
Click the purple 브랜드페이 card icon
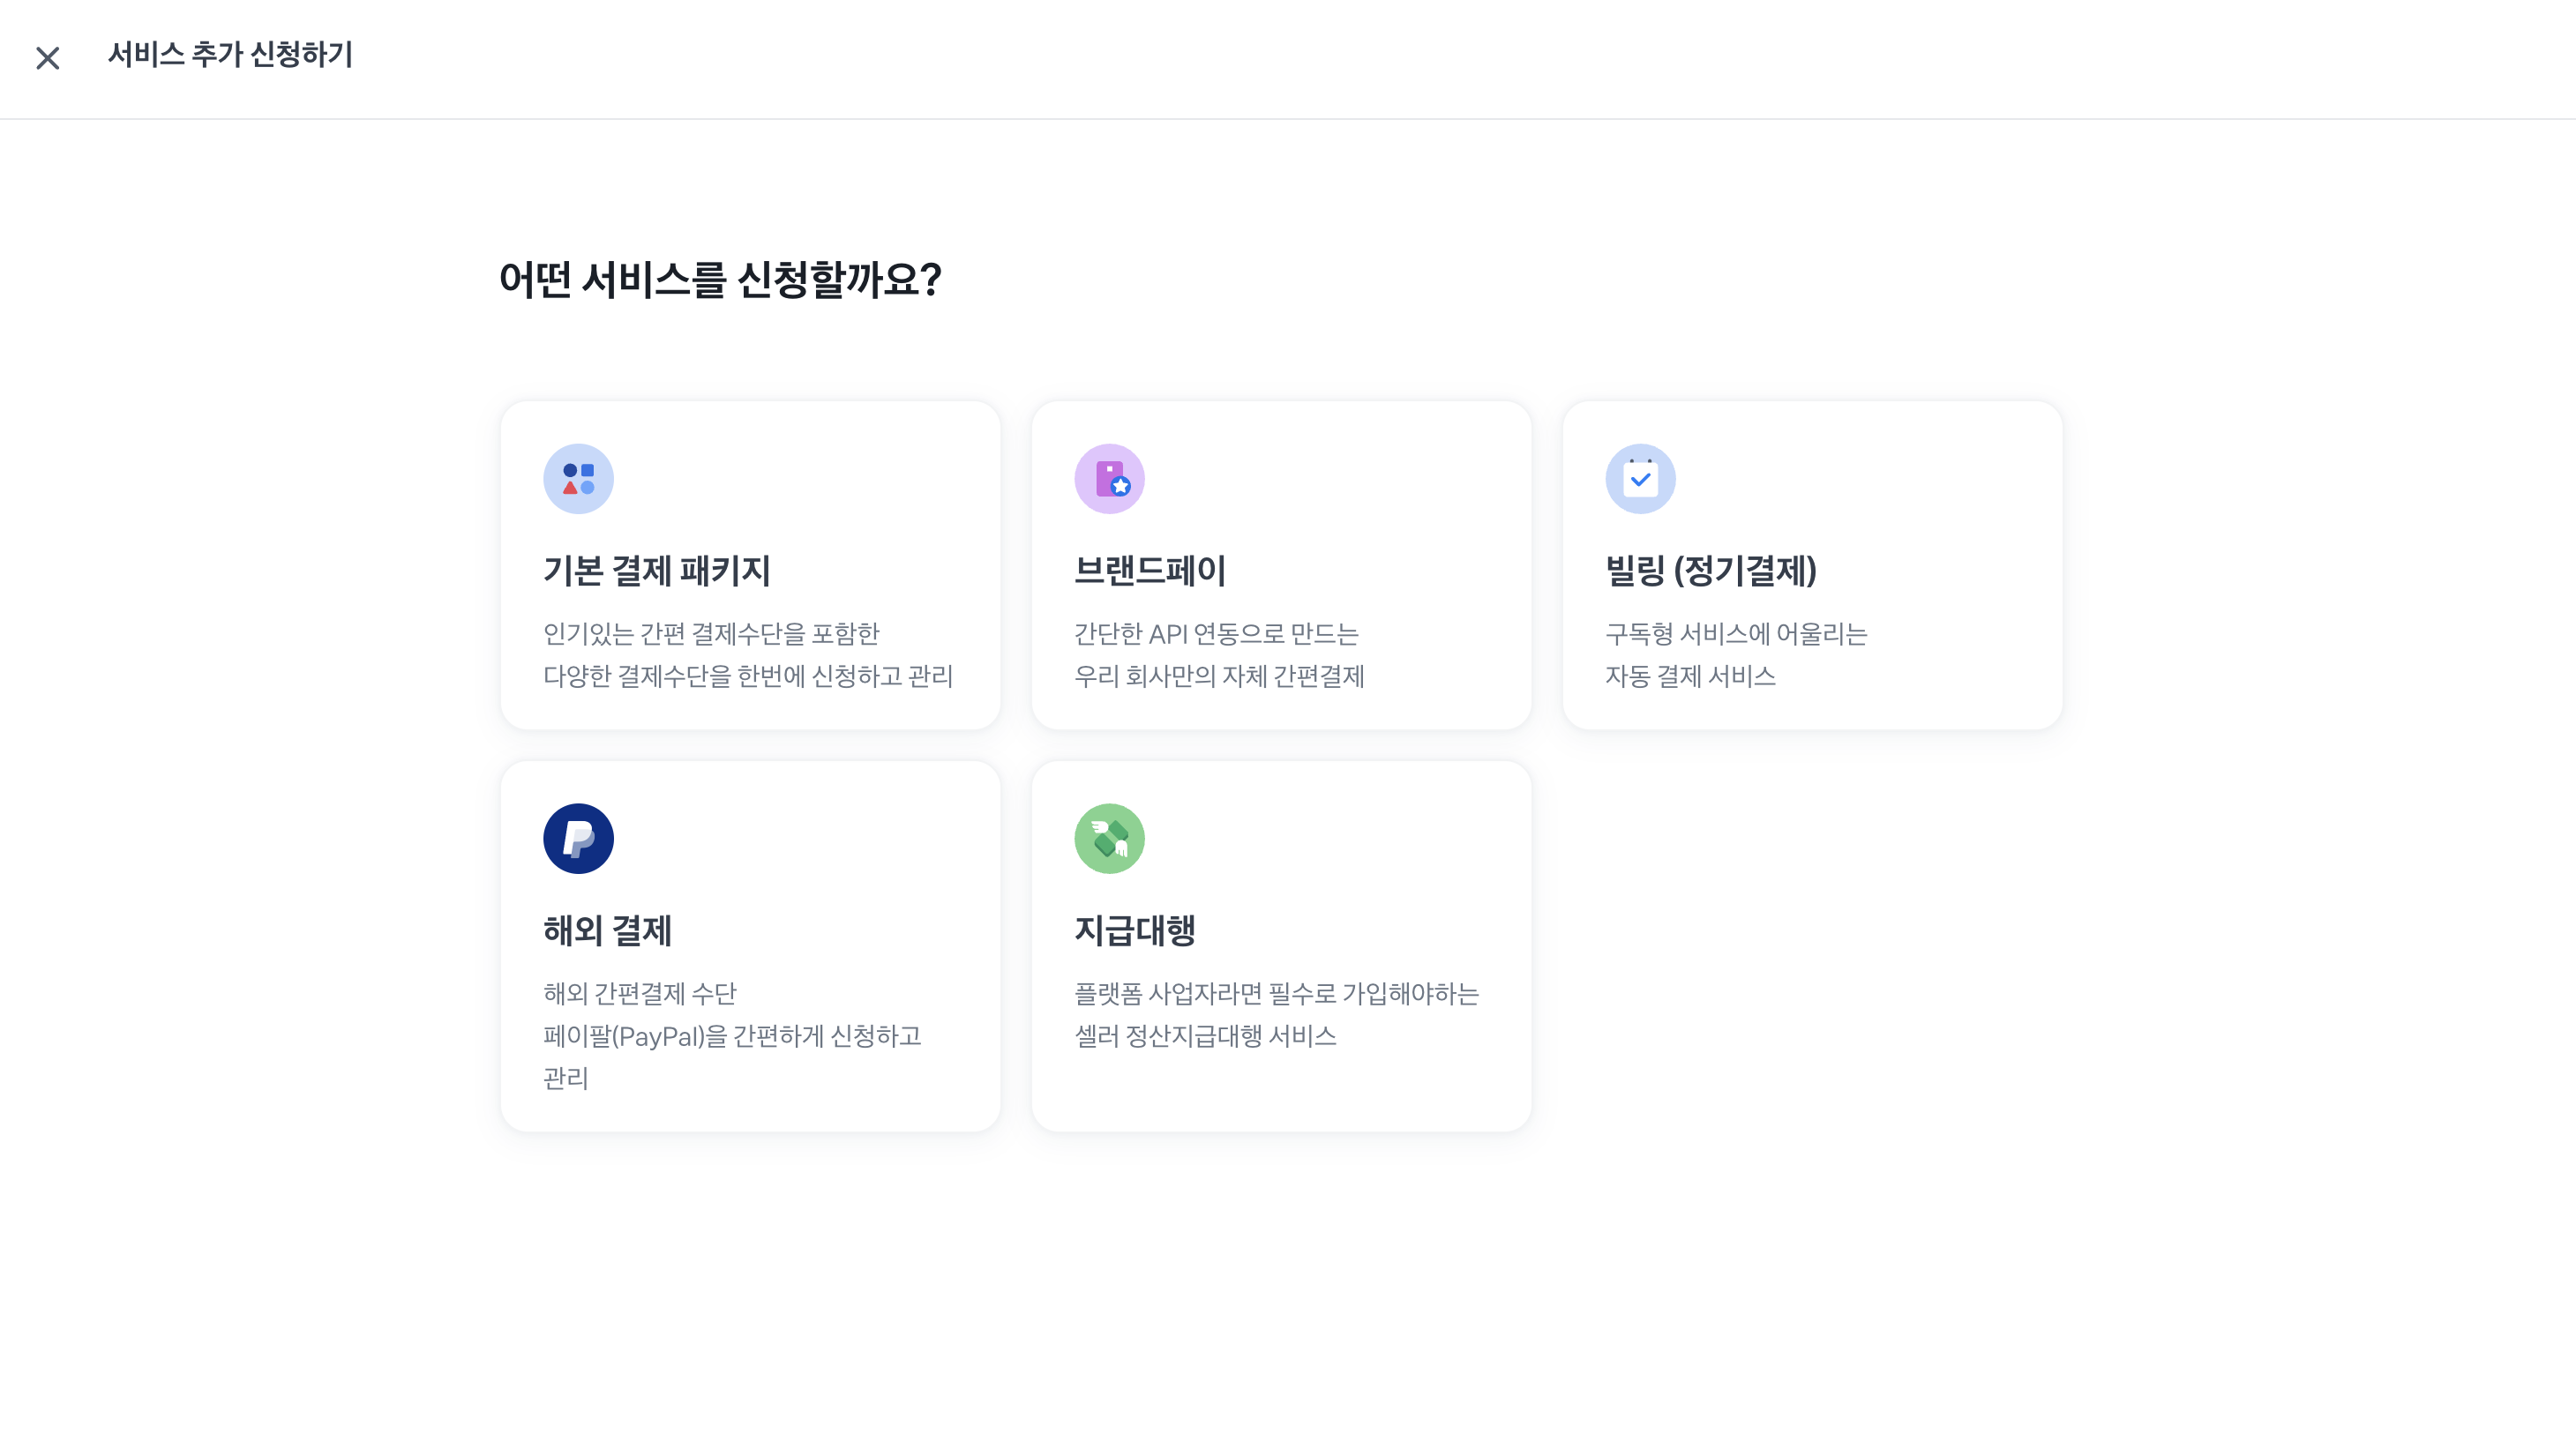coord(1109,479)
